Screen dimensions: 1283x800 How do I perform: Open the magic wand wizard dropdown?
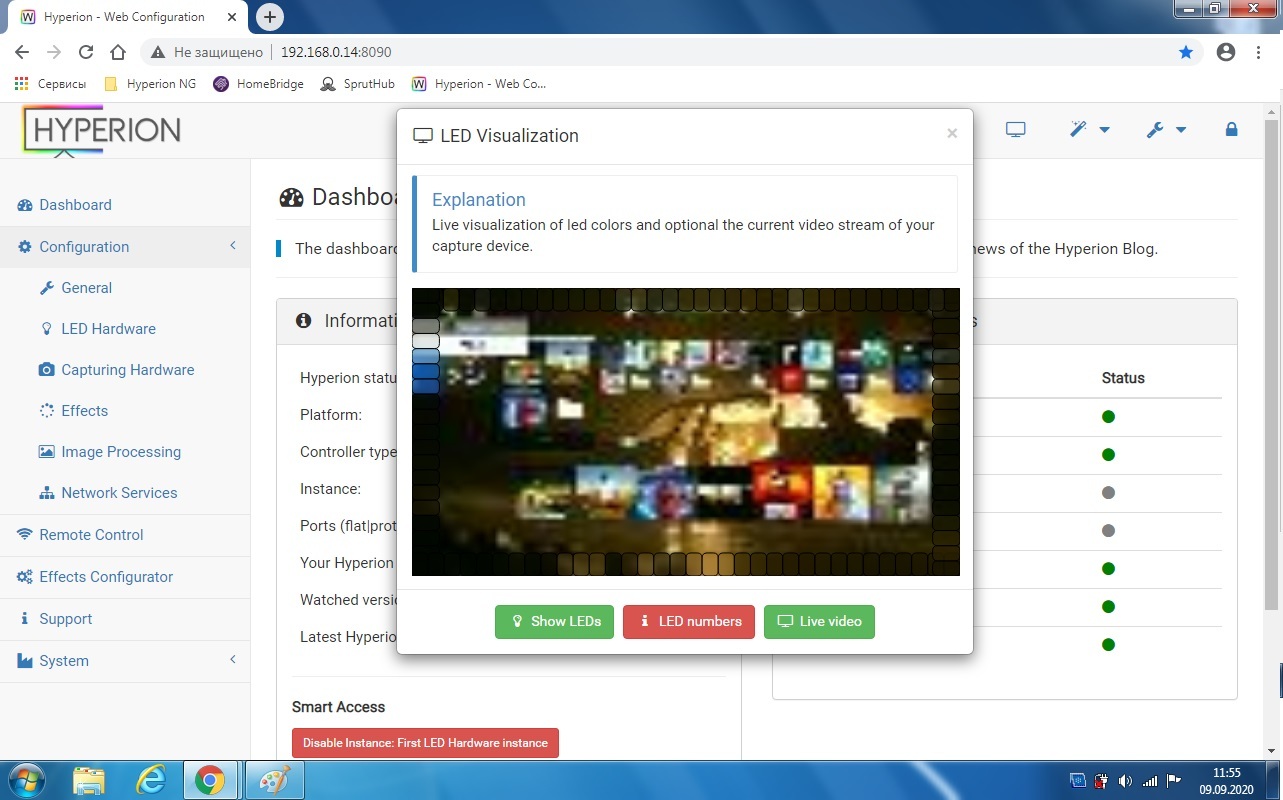(1089, 130)
